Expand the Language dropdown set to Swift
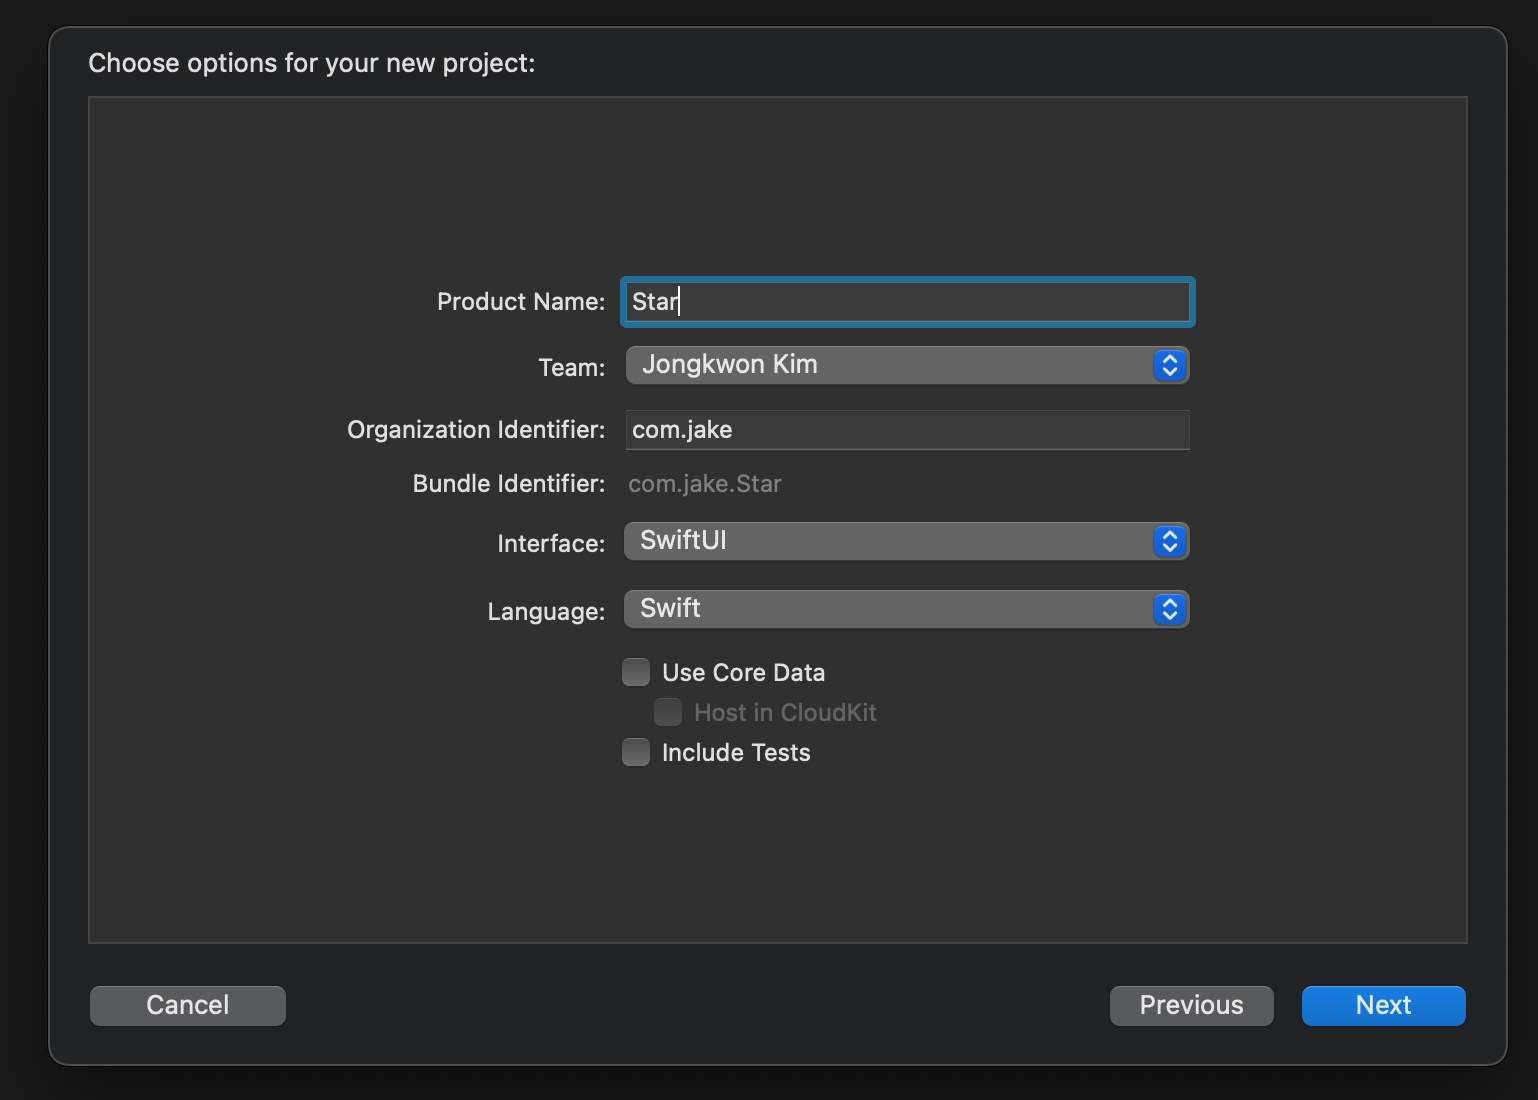 click(x=907, y=610)
